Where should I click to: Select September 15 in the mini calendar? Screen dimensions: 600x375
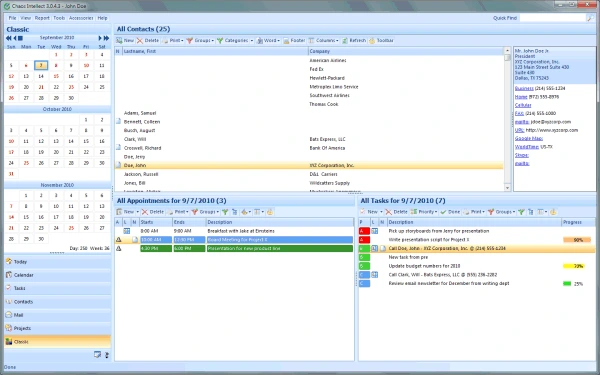pyautogui.click(x=56, y=76)
